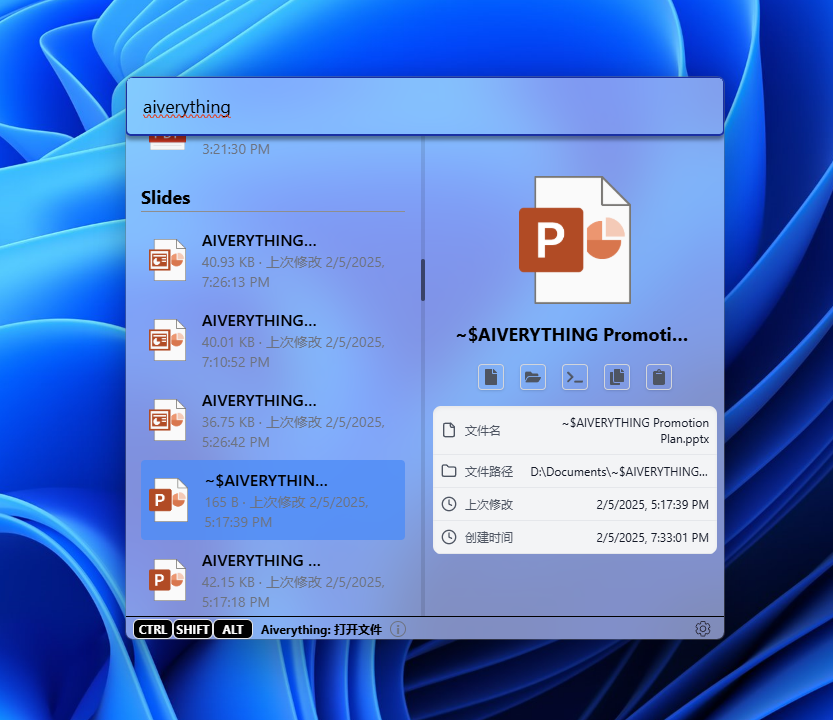The image size is (833, 720).
Task: Click the open in terminal icon
Action: pyautogui.click(x=575, y=377)
